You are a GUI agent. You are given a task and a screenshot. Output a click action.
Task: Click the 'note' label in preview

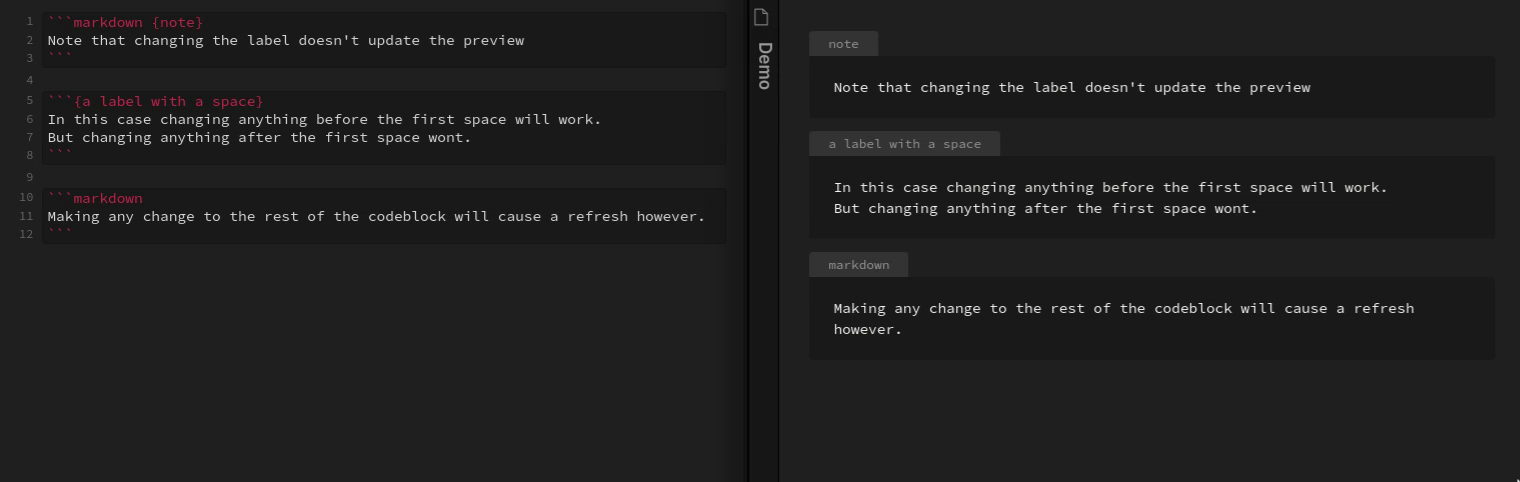(x=843, y=44)
